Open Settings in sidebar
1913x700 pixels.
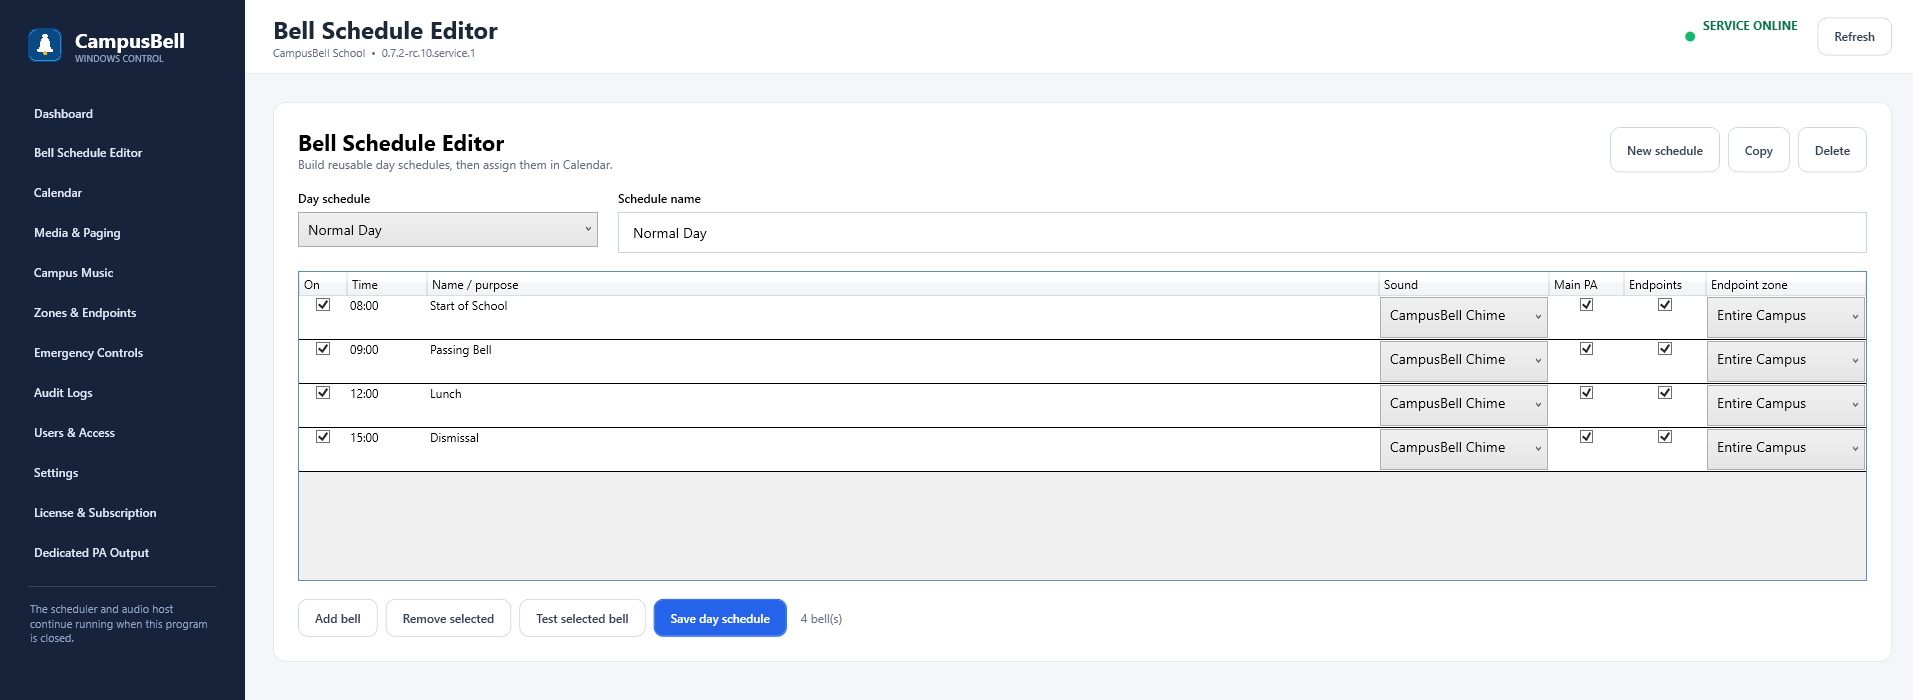point(56,473)
